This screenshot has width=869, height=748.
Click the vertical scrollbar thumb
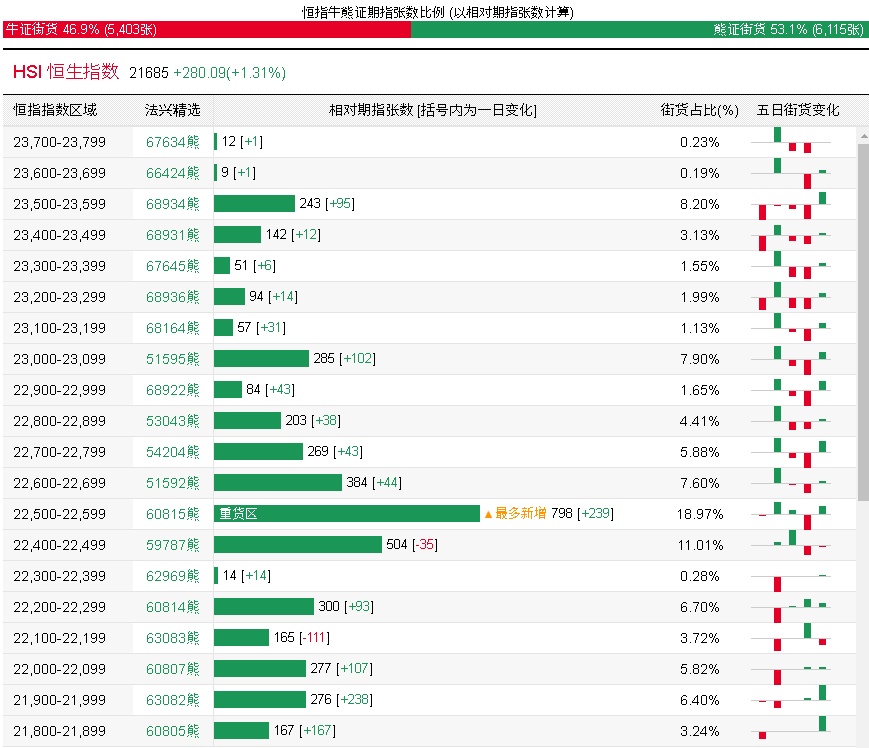point(863,320)
